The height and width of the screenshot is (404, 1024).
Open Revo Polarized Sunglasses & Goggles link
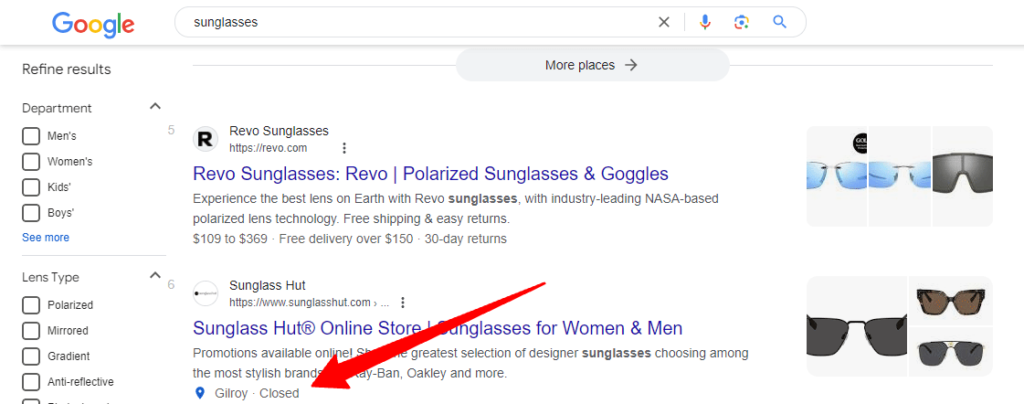pos(430,174)
